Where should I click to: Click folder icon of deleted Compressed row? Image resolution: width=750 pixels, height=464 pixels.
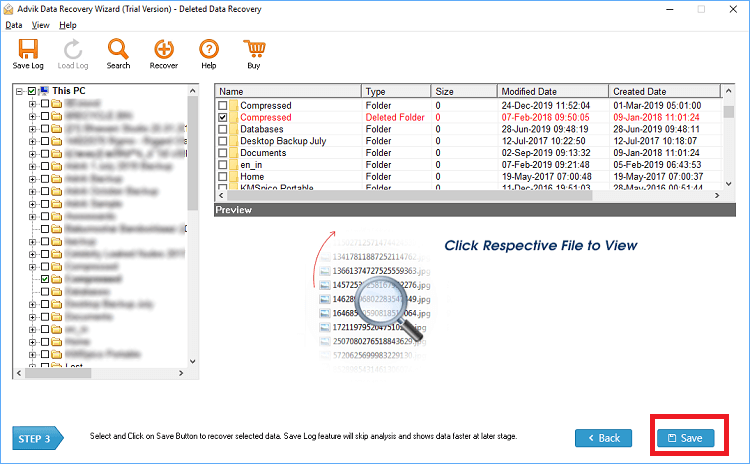[233, 117]
